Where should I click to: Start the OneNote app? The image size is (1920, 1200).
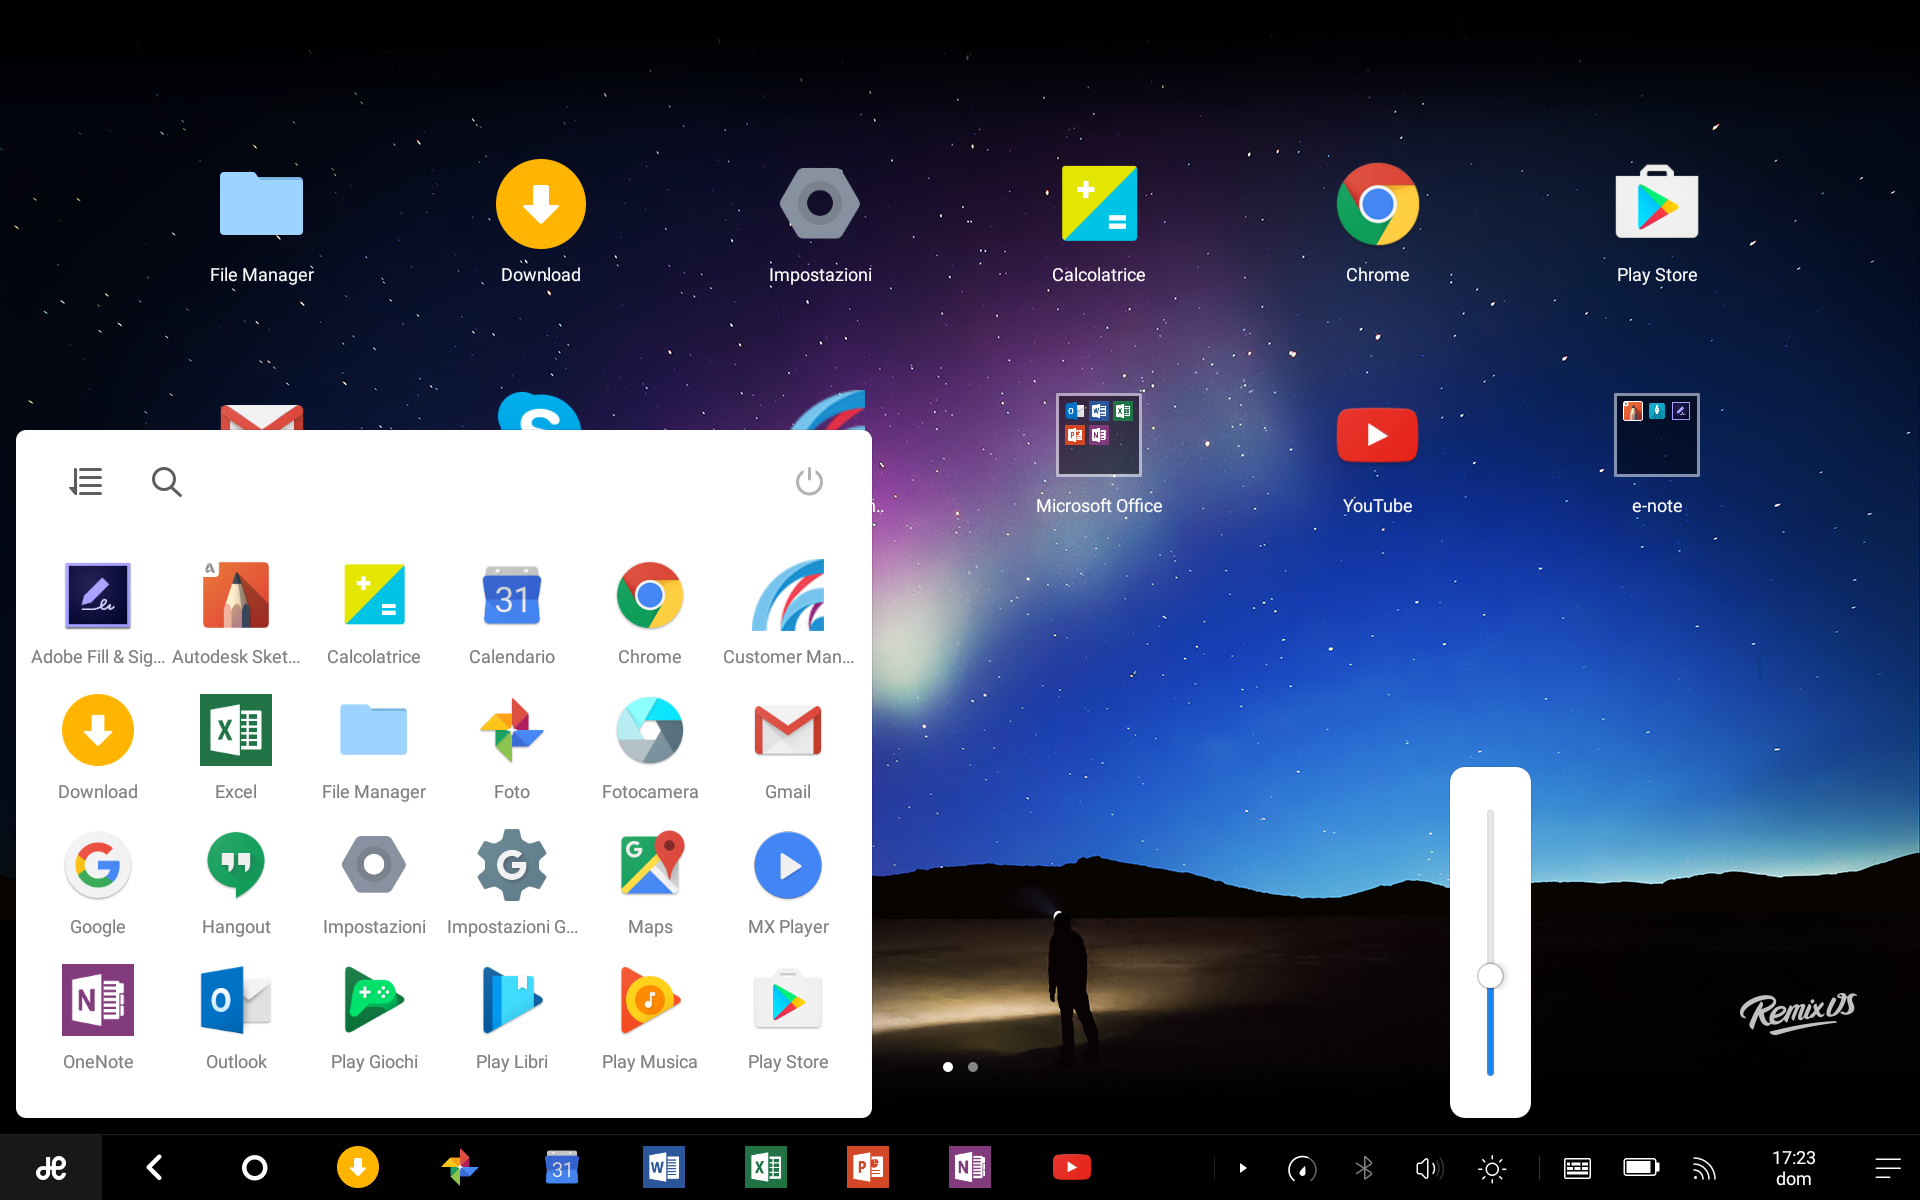click(x=97, y=1000)
